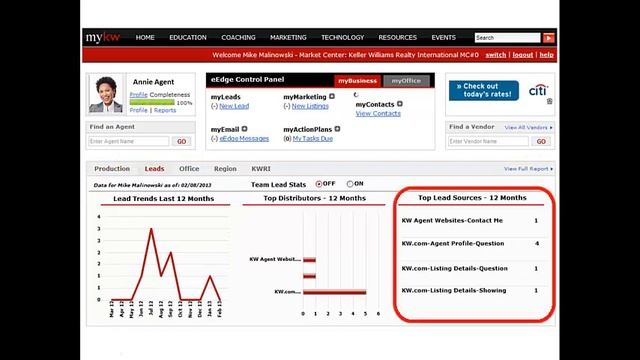Image resolution: width=640 pixels, height=360 pixels.
Task: Click the My Tasks Due link
Action: pyautogui.click(x=313, y=139)
